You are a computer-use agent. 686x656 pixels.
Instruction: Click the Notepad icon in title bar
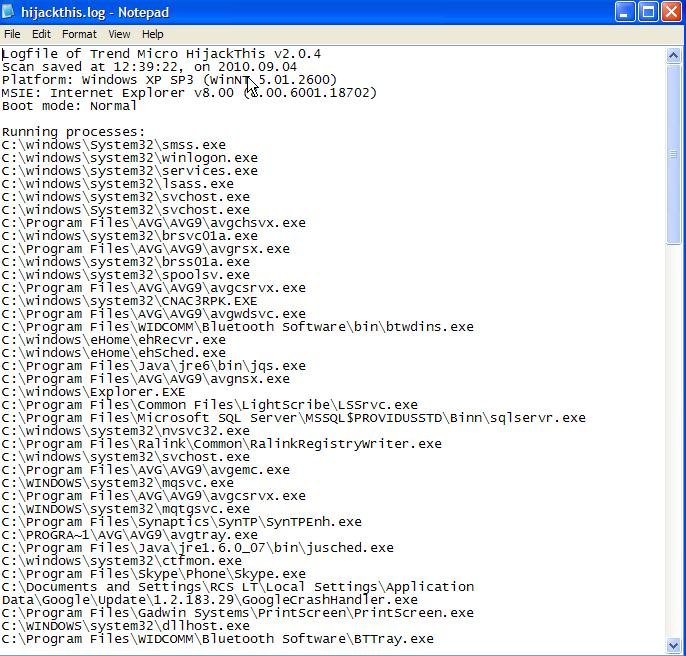8,12
